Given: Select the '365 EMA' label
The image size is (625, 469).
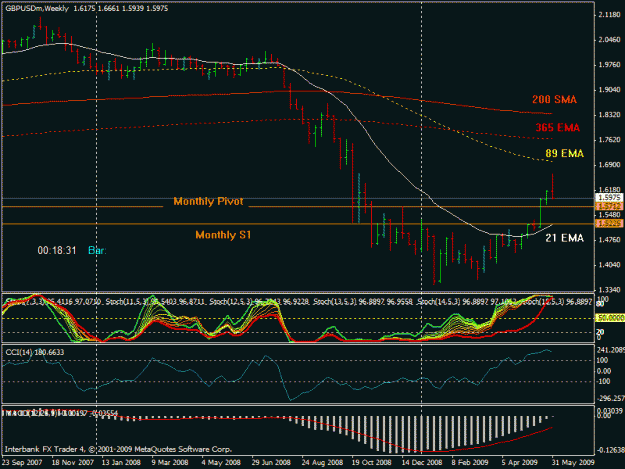Looking at the screenshot, I should (557, 128).
